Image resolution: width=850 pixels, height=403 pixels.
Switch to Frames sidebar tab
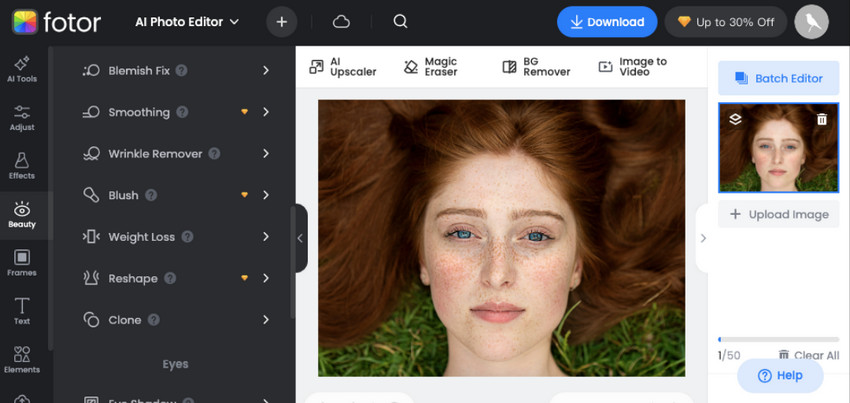(22, 264)
